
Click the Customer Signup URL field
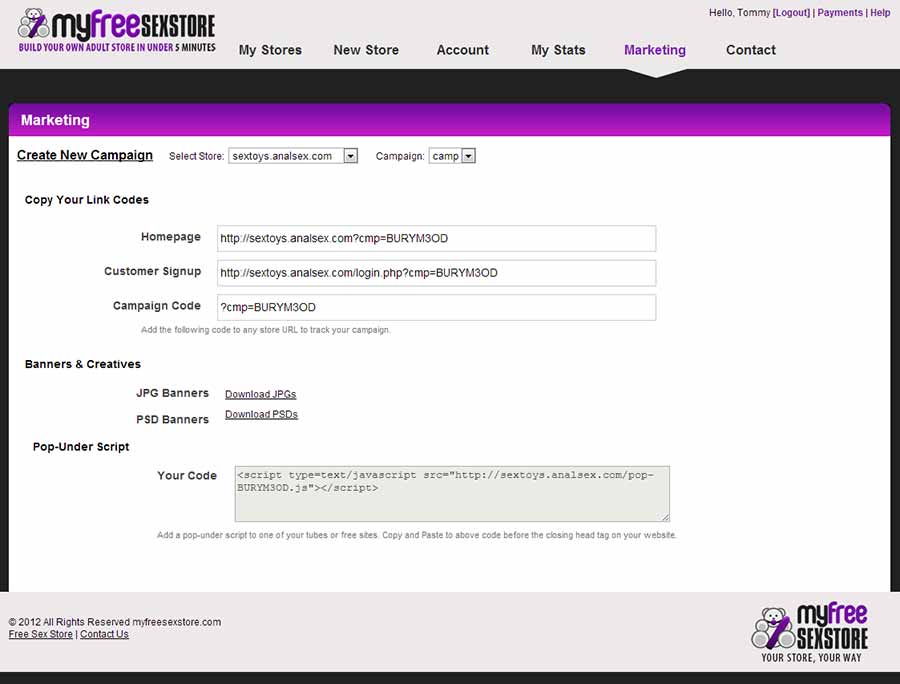[436, 273]
